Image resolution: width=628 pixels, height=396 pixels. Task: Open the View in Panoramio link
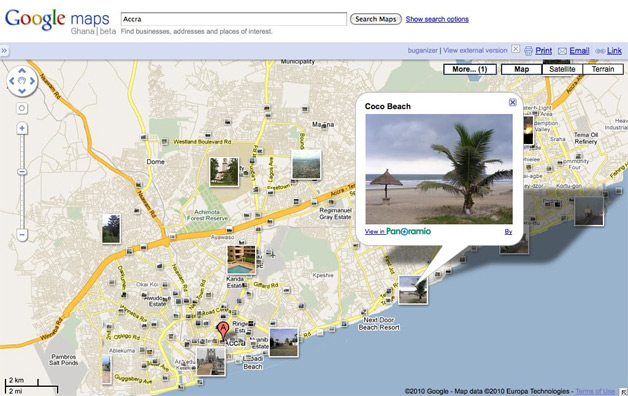tap(398, 231)
